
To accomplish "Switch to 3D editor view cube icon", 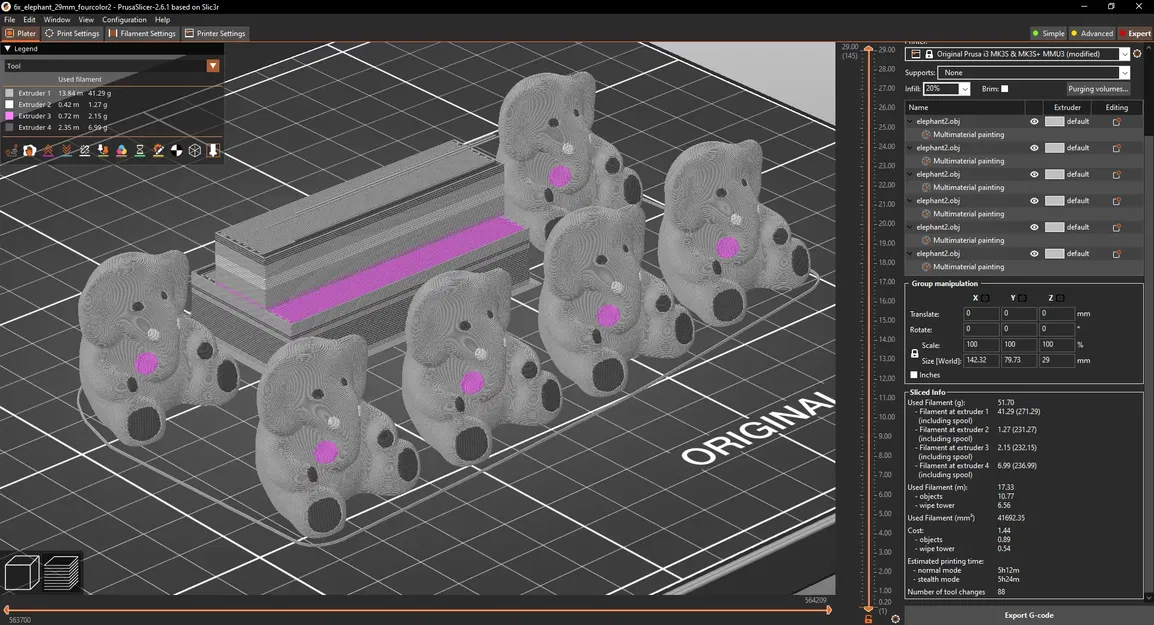I will 22,573.
